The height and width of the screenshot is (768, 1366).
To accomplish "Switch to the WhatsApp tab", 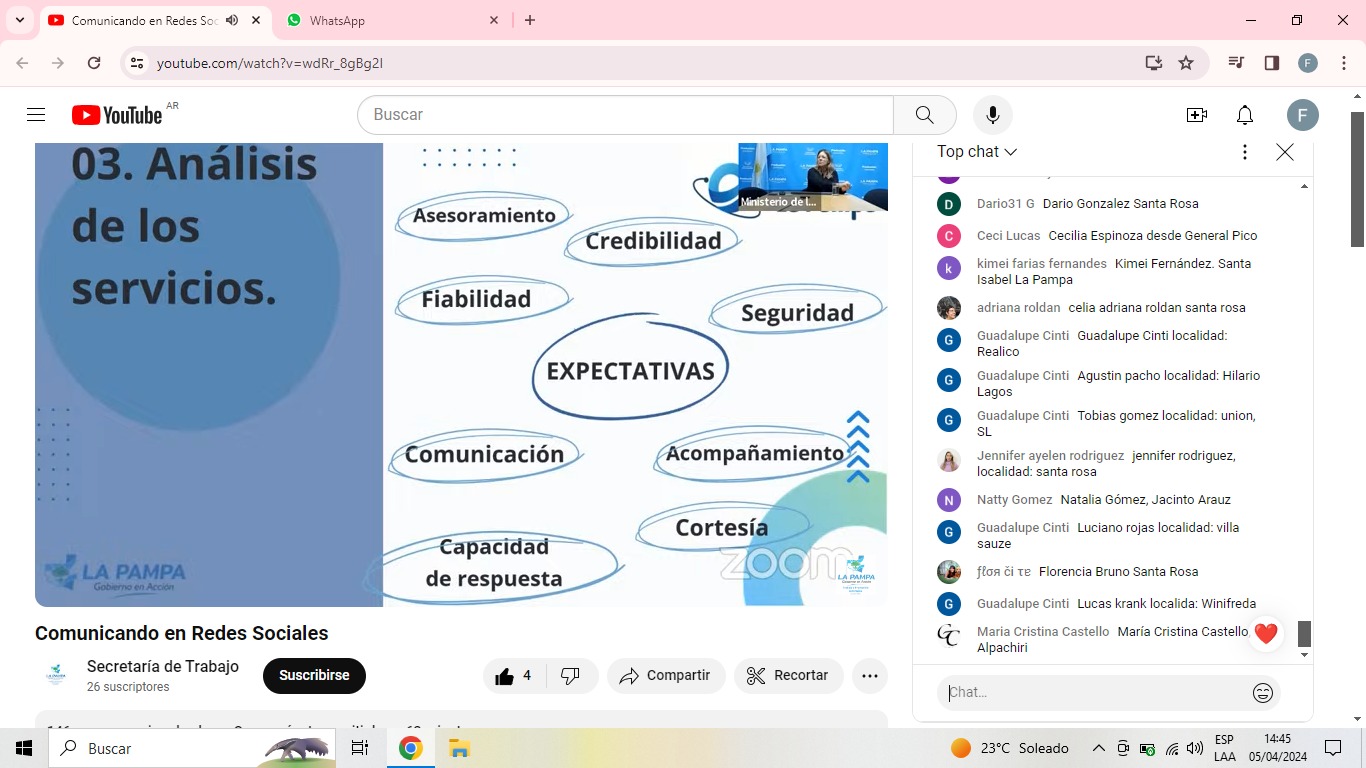I will coord(390,20).
